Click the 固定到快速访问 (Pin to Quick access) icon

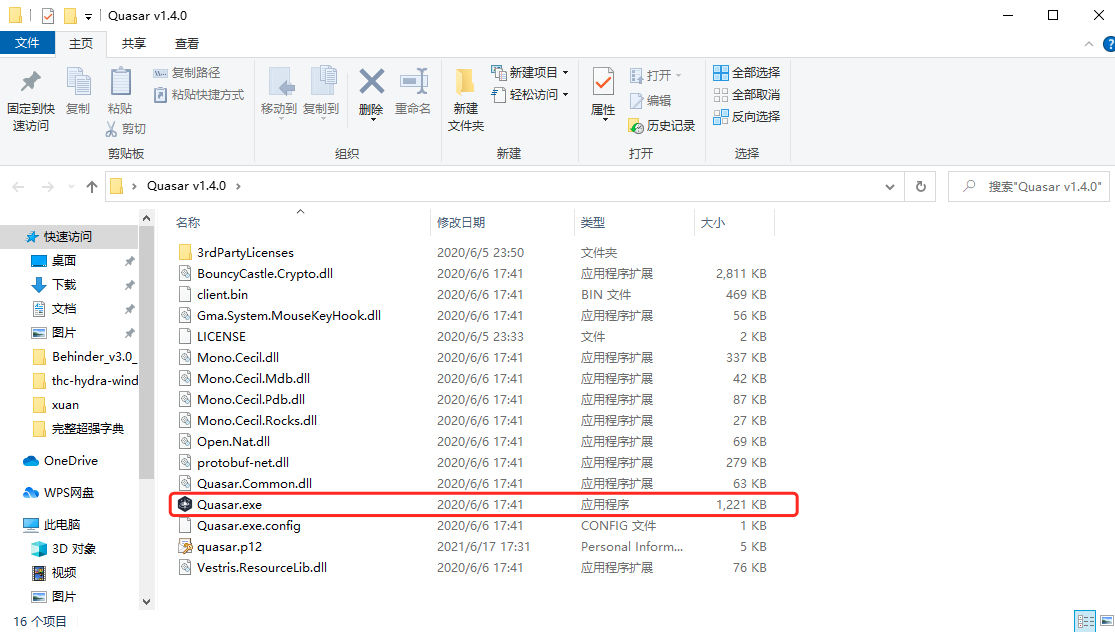click(29, 93)
